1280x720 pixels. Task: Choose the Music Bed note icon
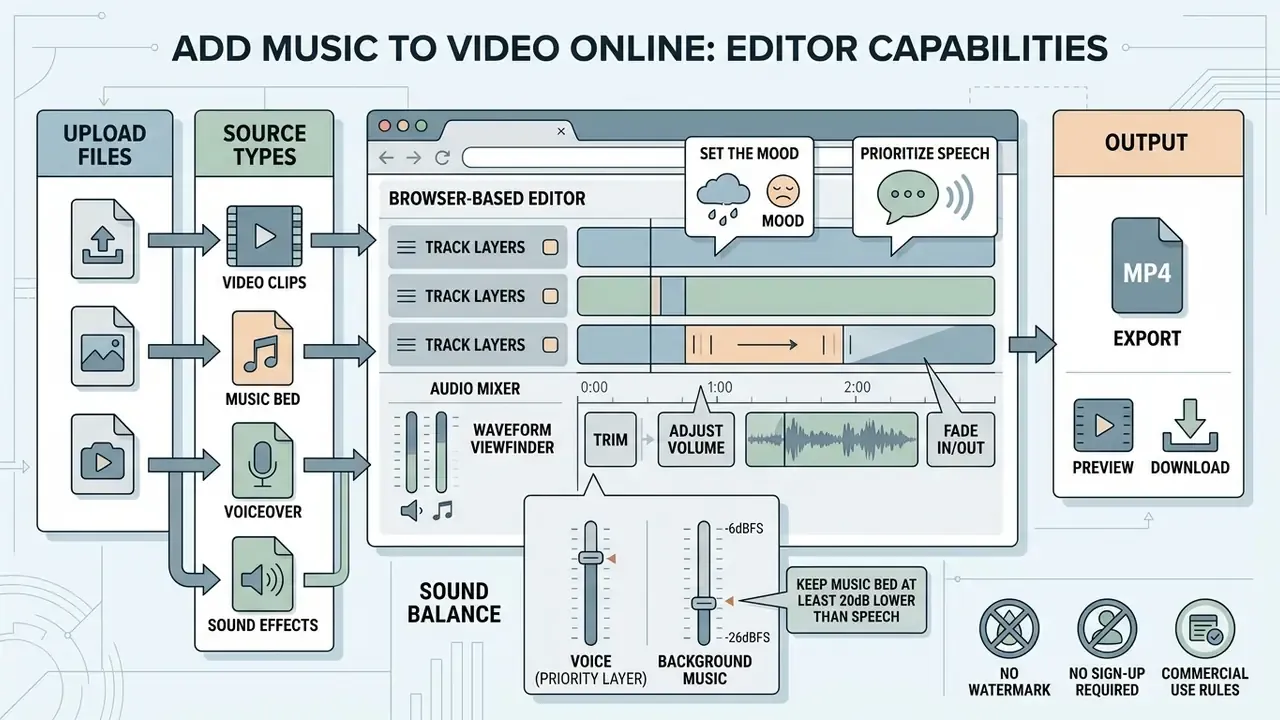tap(263, 349)
